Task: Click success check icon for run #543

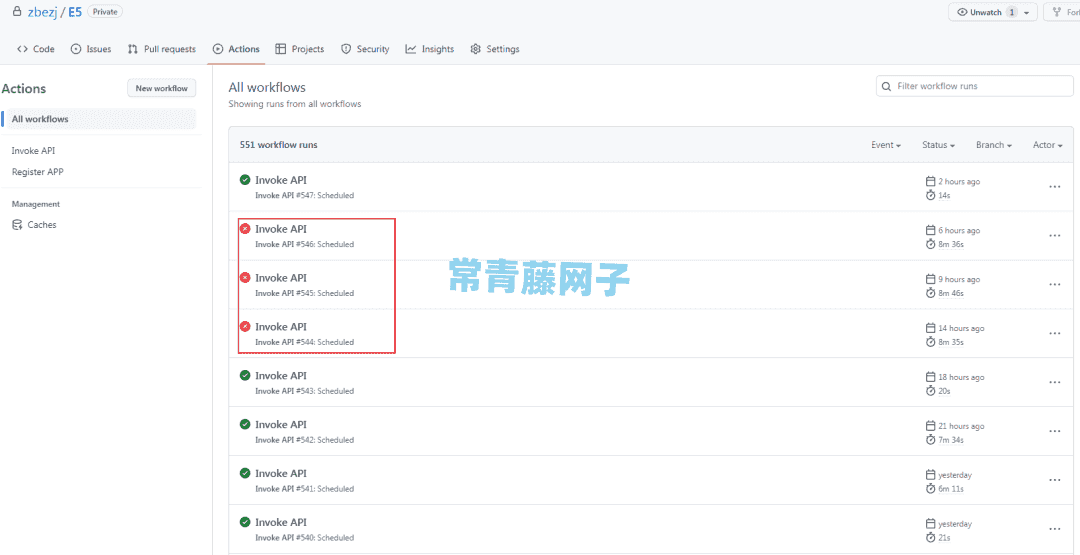Action: (x=245, y=375)
